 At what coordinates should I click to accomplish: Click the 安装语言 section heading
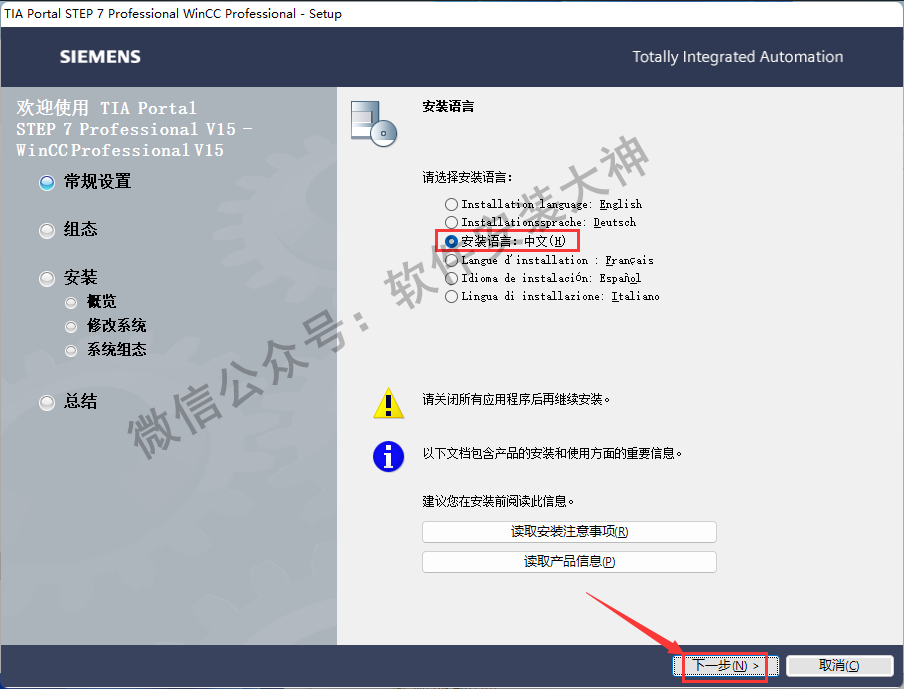pos(448,107)
